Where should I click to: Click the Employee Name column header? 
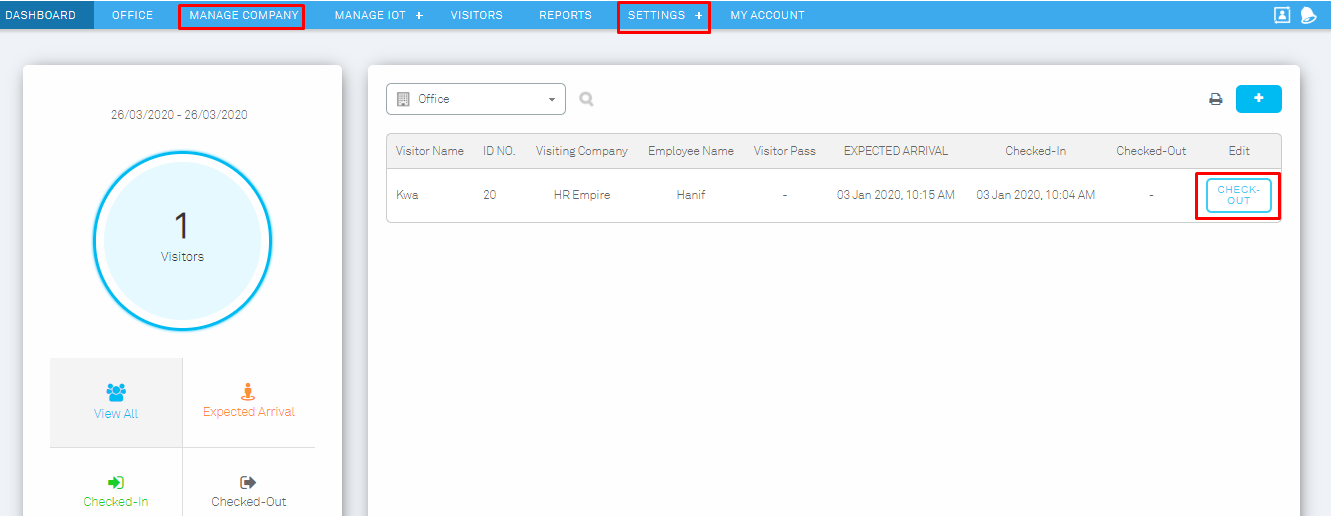[x=691, y=151]
